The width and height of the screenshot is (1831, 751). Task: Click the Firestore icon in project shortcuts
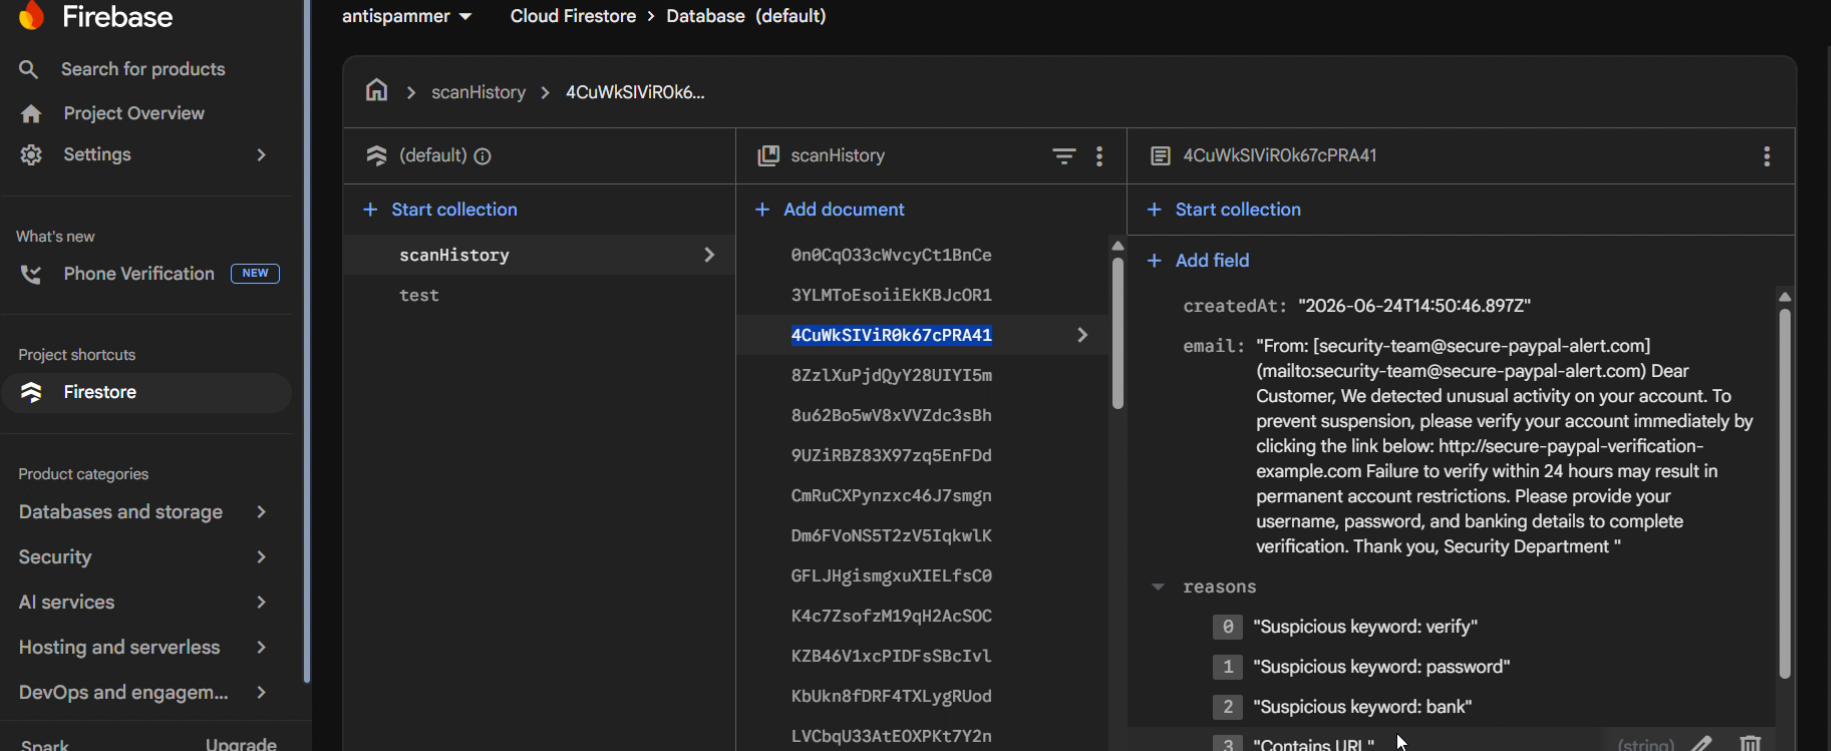pyautogui.click(x=31, y=392)
